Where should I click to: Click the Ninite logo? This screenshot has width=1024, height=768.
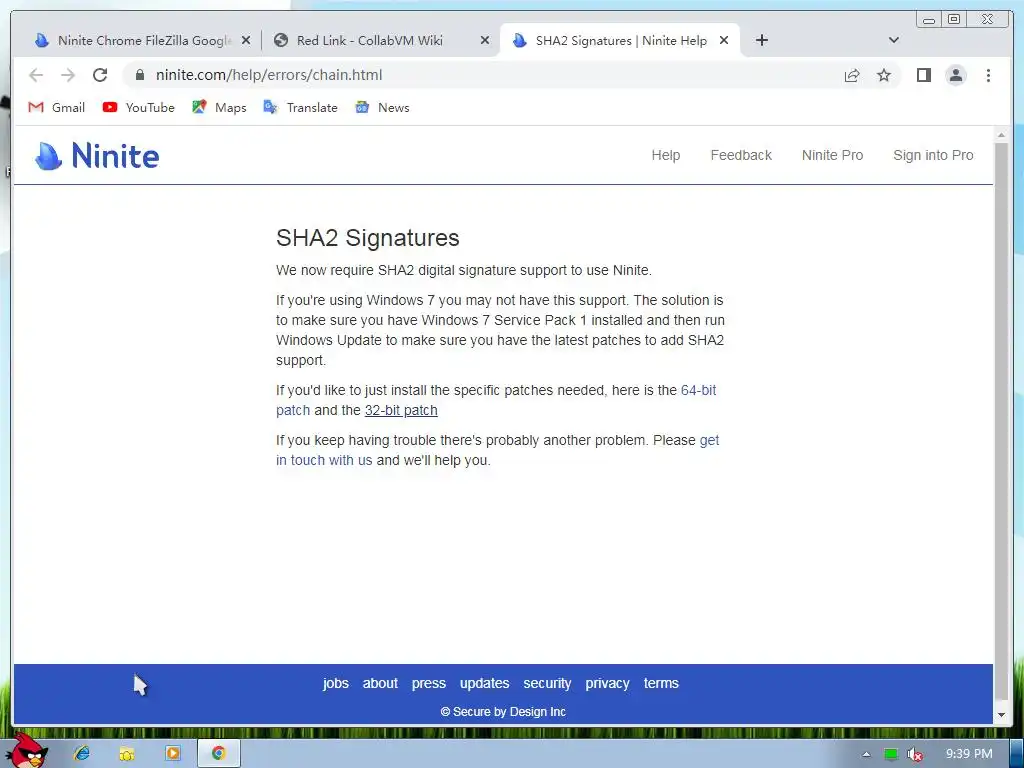click(97, 156)
